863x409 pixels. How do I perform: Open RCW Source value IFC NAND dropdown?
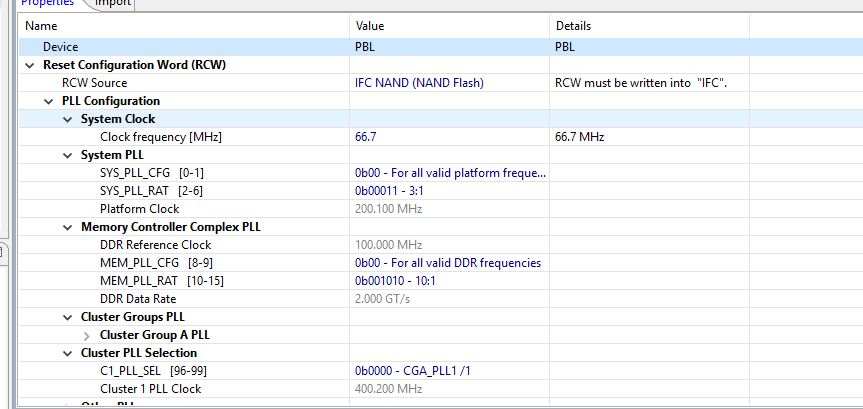[x=449, y=83]
